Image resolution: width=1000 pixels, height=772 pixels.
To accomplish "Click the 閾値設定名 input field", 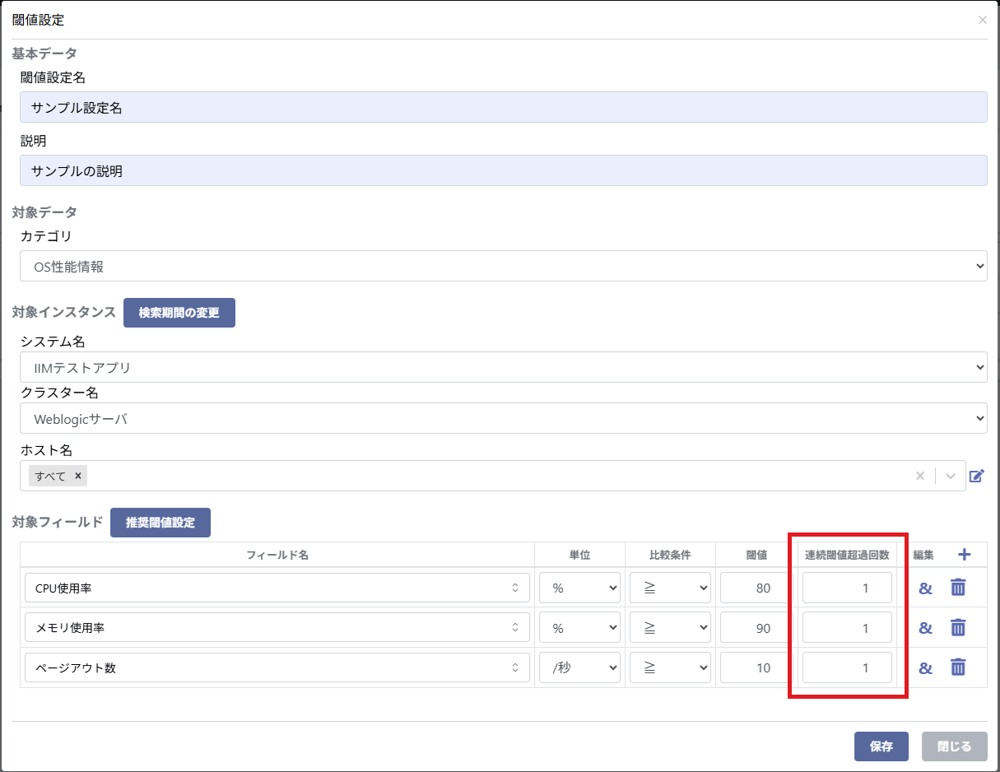I will point(503,107).
